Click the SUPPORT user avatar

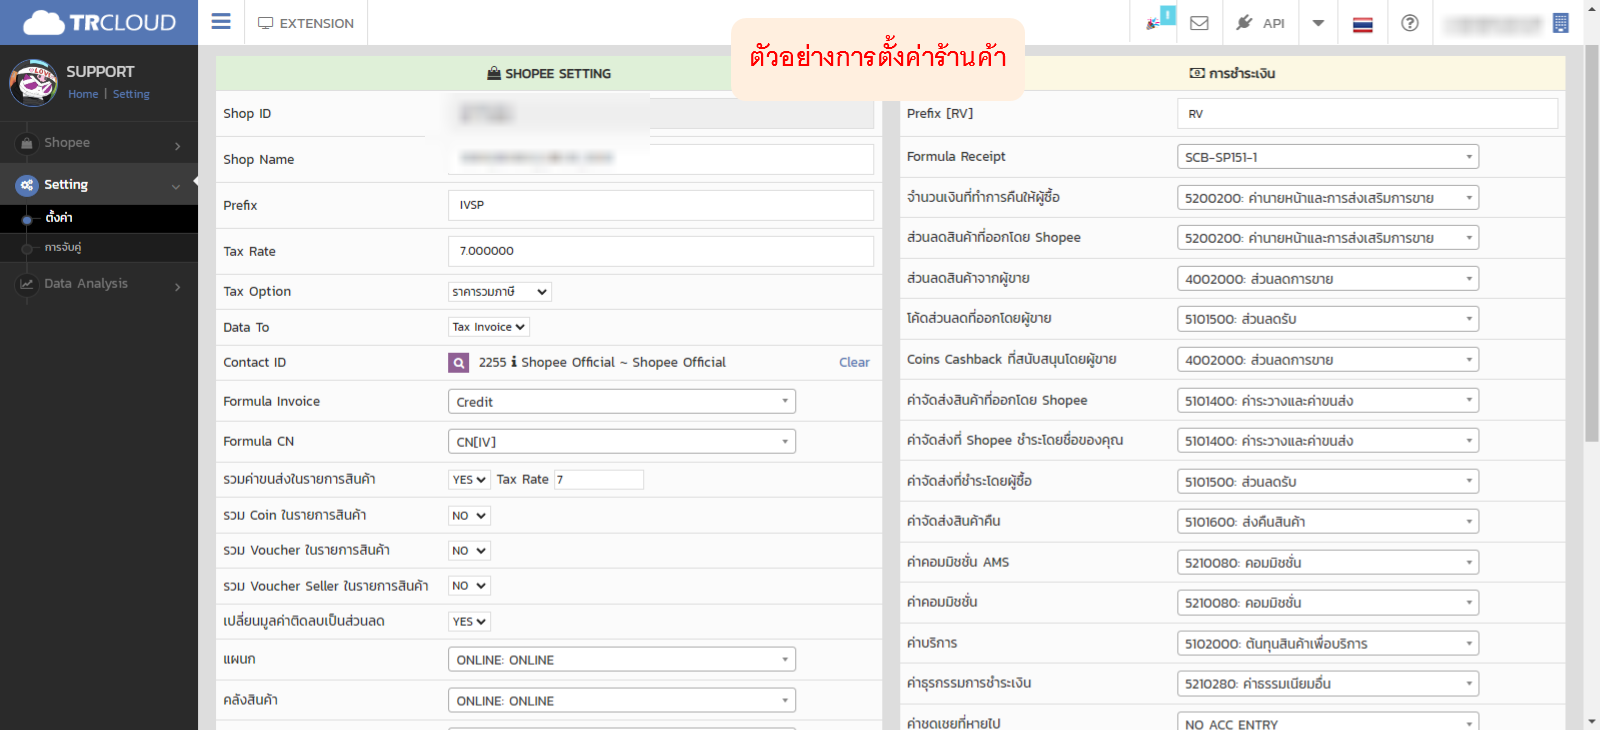[33, 83]
